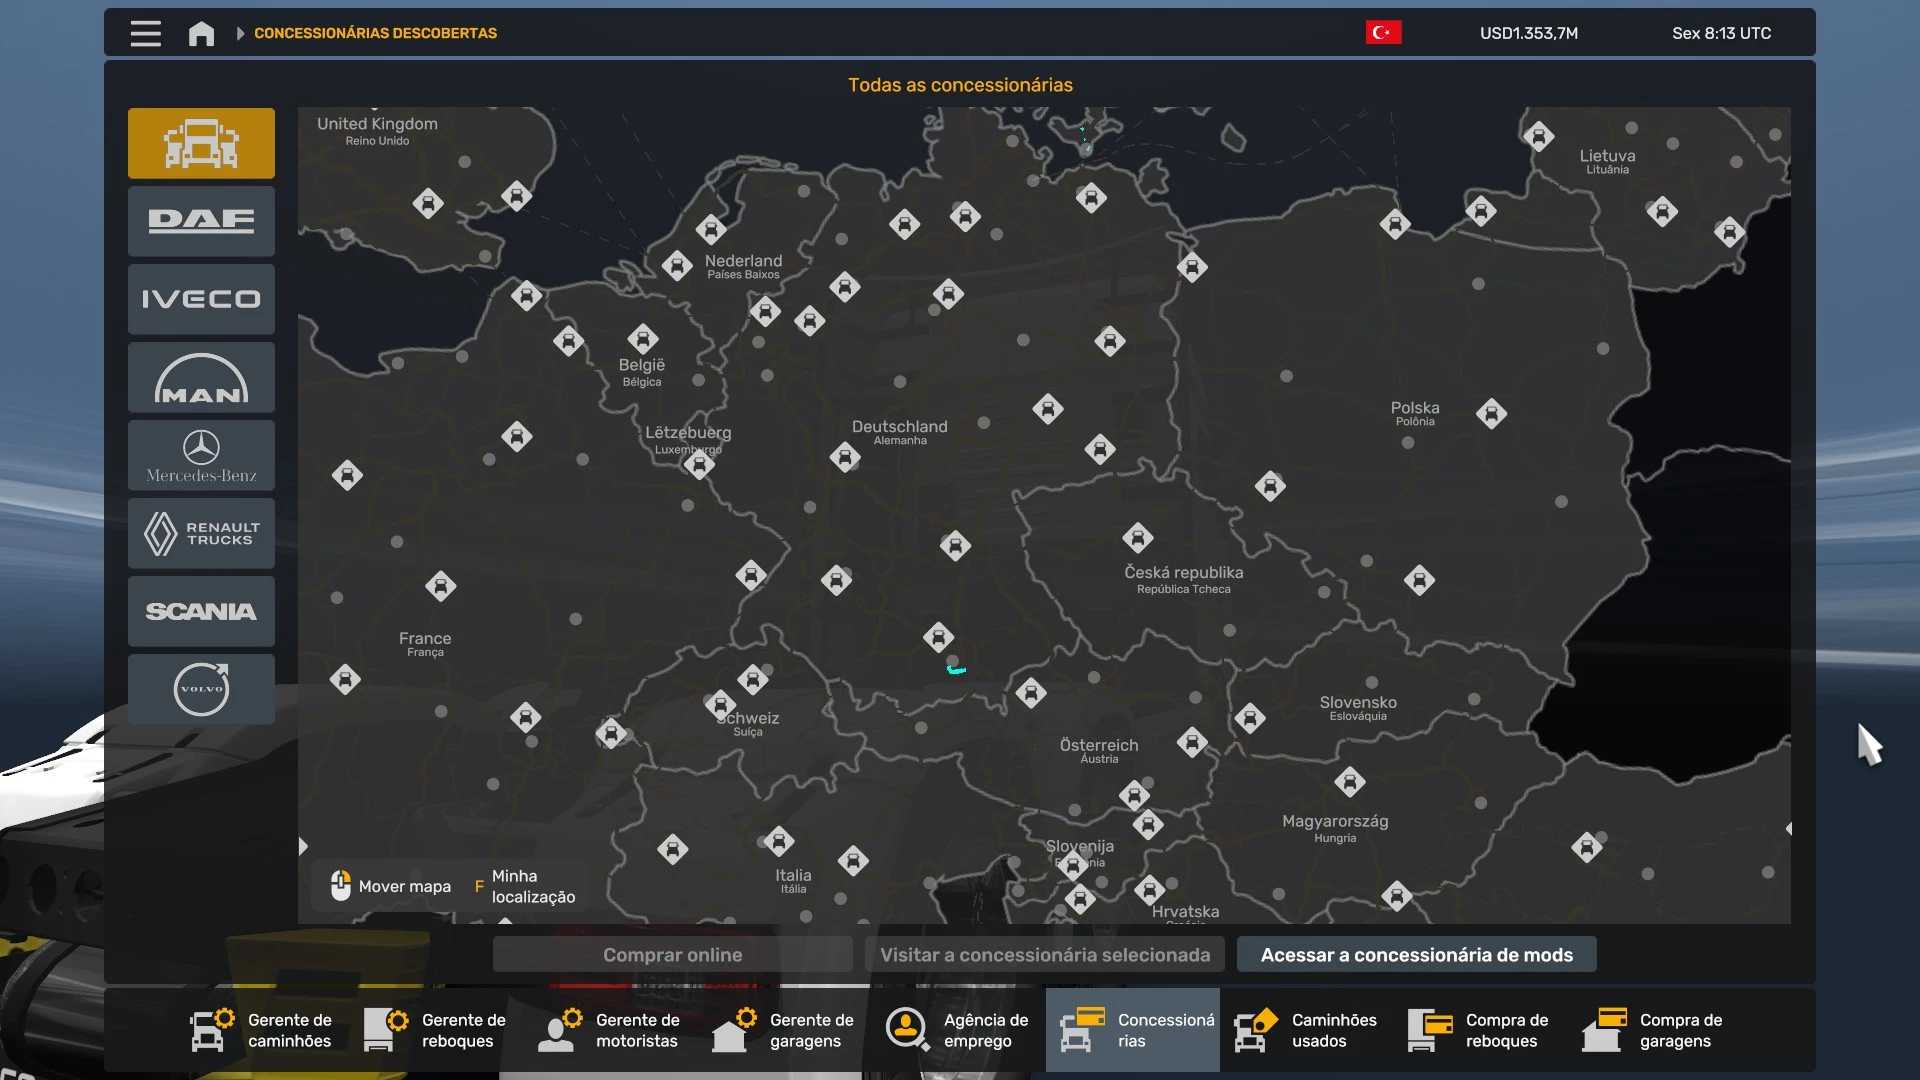Select the DAF brand filter
The width and height of the screenshot is (1920, 1080).
pos(201,221)
